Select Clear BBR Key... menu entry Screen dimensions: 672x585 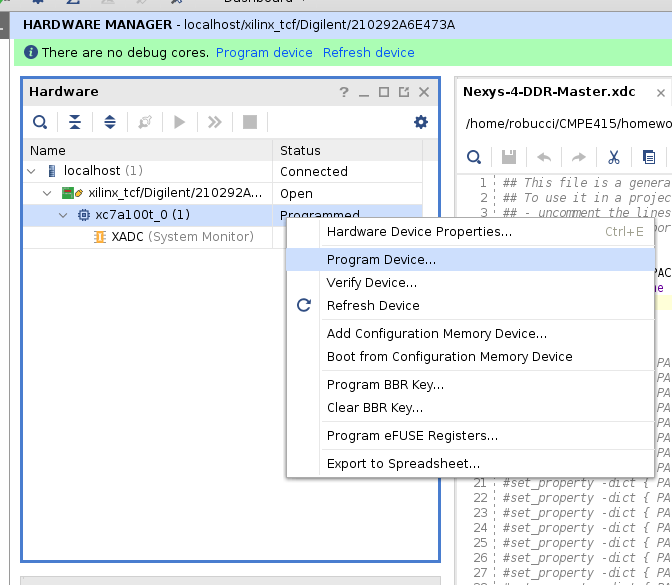pos(470,408)
